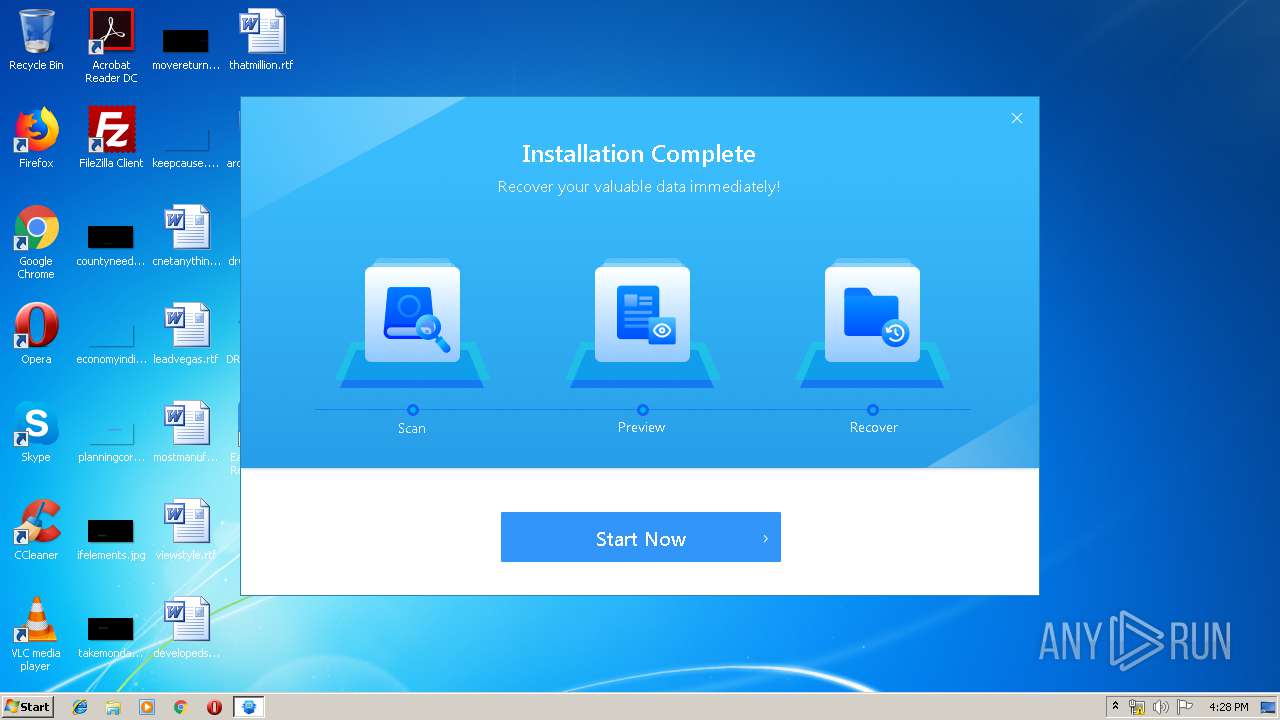Select cnetanythin... document on desktop

[x=186, y=236]
